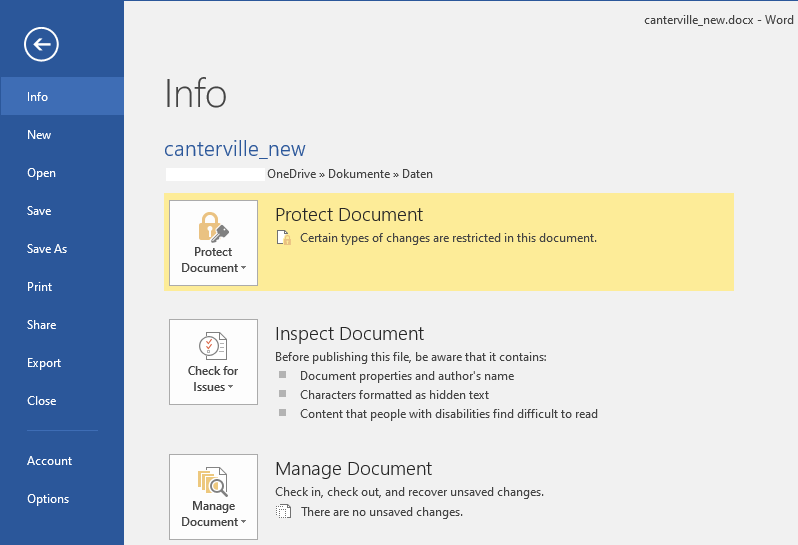Click the back arrow to return to document
This screenshot has width=798, height=545.
pos(42,44)
